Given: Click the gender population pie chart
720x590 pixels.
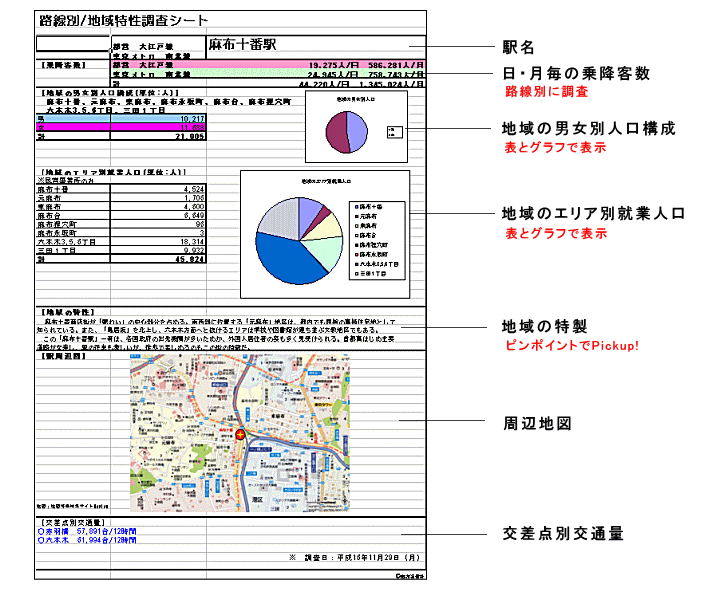Looking at the screenshot, I should pyautogui.click(x=347, y=132).
